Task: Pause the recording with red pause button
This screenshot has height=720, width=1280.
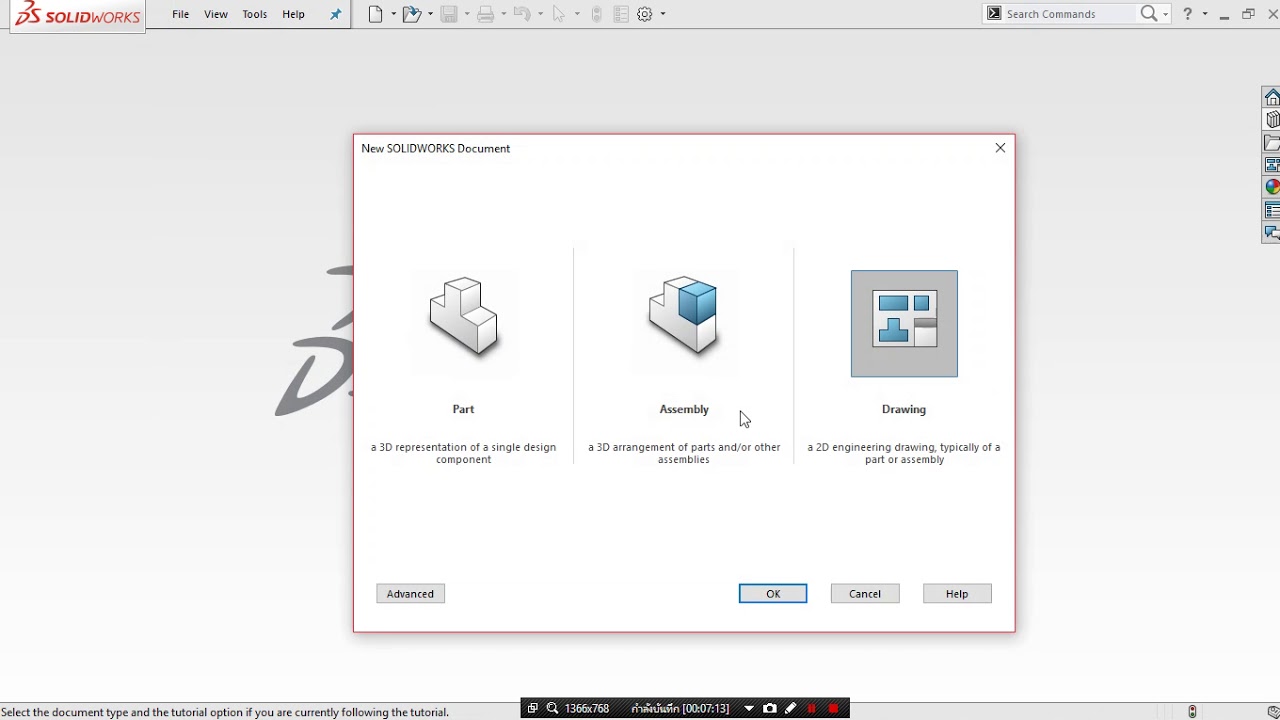Action: (x=811, y=709)
